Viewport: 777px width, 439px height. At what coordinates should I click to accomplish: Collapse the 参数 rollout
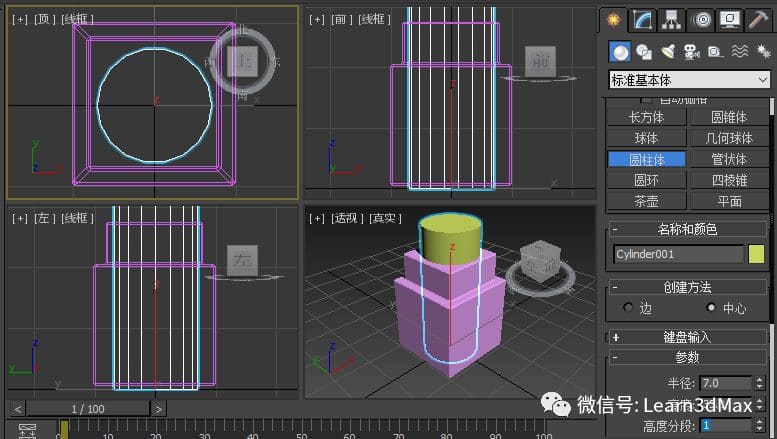687,357
